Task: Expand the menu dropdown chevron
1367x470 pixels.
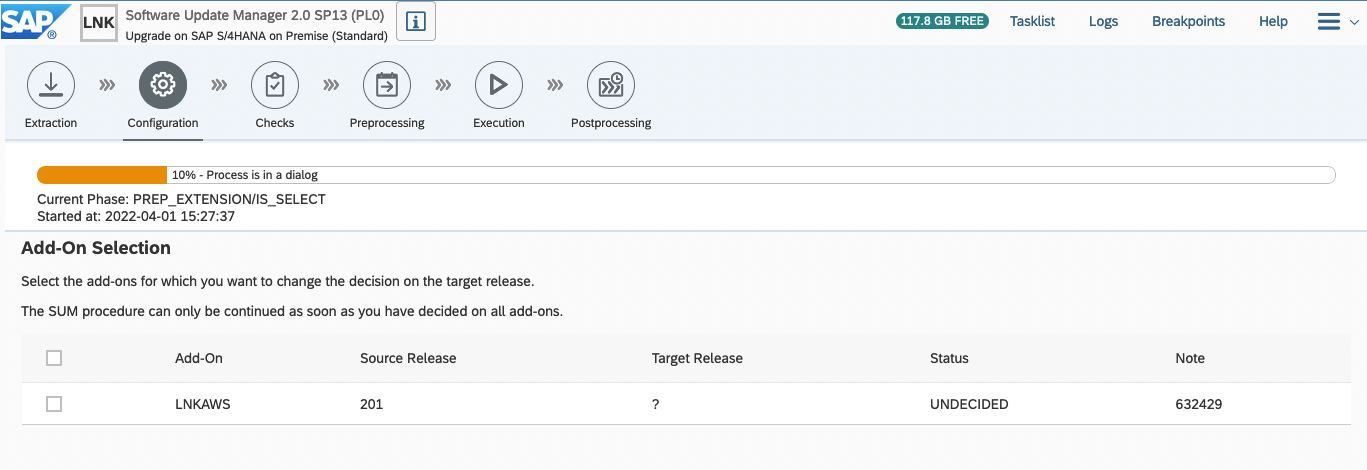Action: 1354,23
